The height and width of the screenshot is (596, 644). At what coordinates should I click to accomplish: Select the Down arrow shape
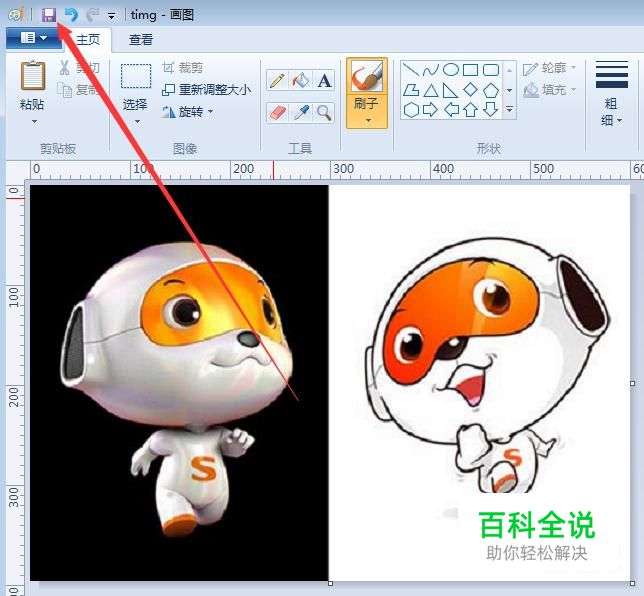click(x=491, y=110)
